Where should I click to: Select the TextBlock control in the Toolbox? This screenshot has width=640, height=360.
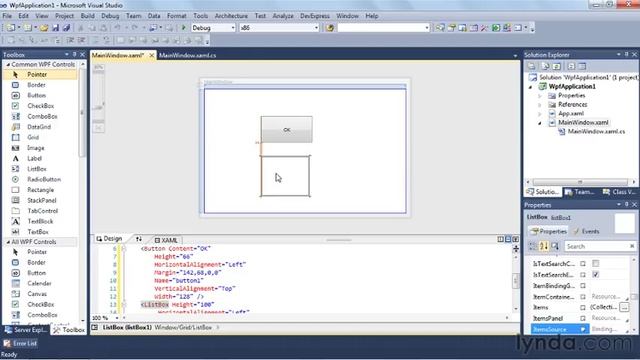tap(40, 221)
